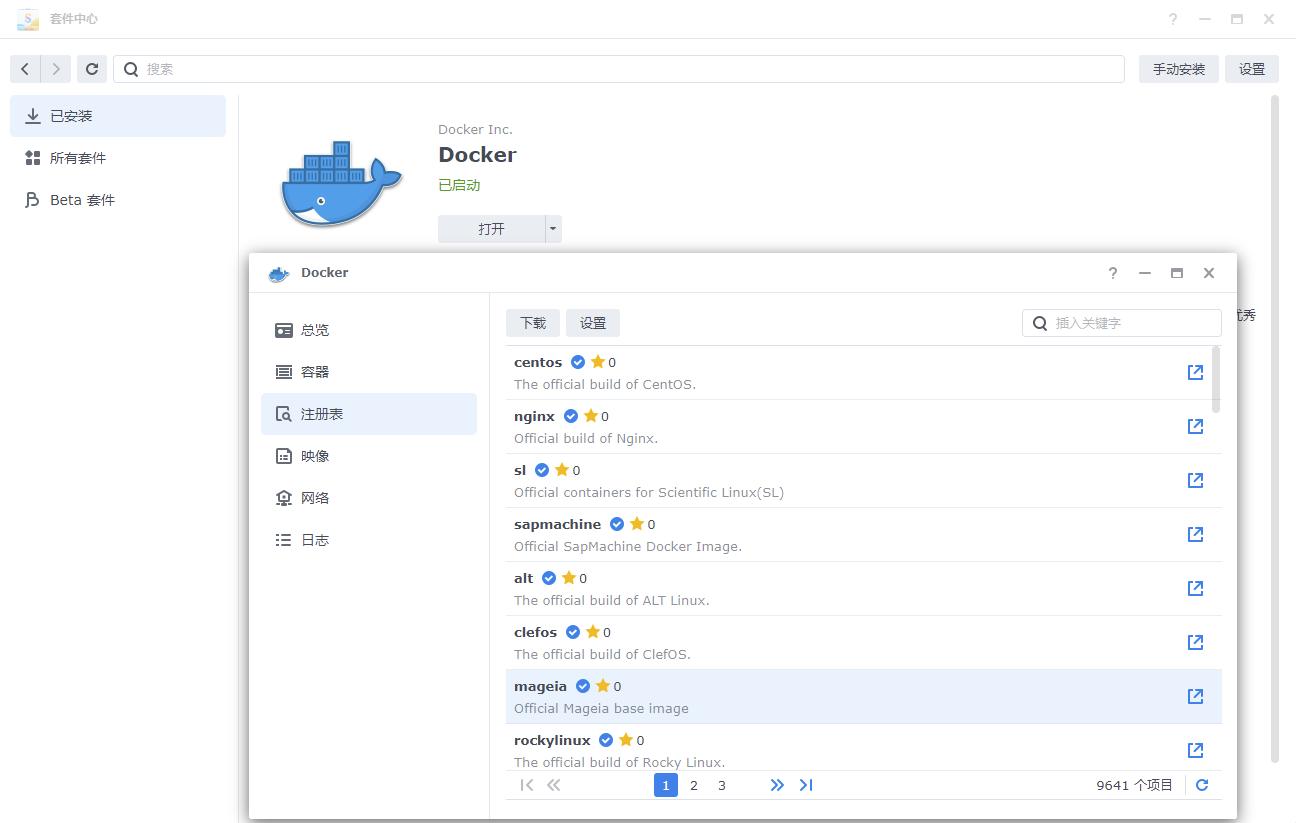1296x823 pixels.
Task: Navigate back in Package Center
Action: pyautogui.click(x=25, y=69)
